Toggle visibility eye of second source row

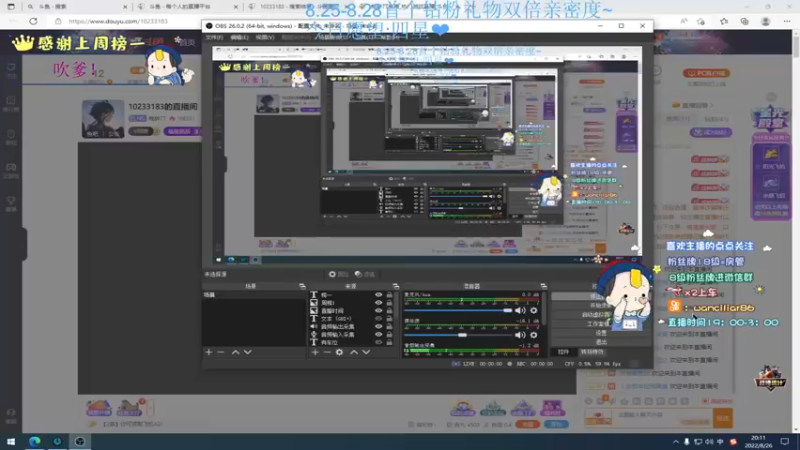[x=378, y=303]
